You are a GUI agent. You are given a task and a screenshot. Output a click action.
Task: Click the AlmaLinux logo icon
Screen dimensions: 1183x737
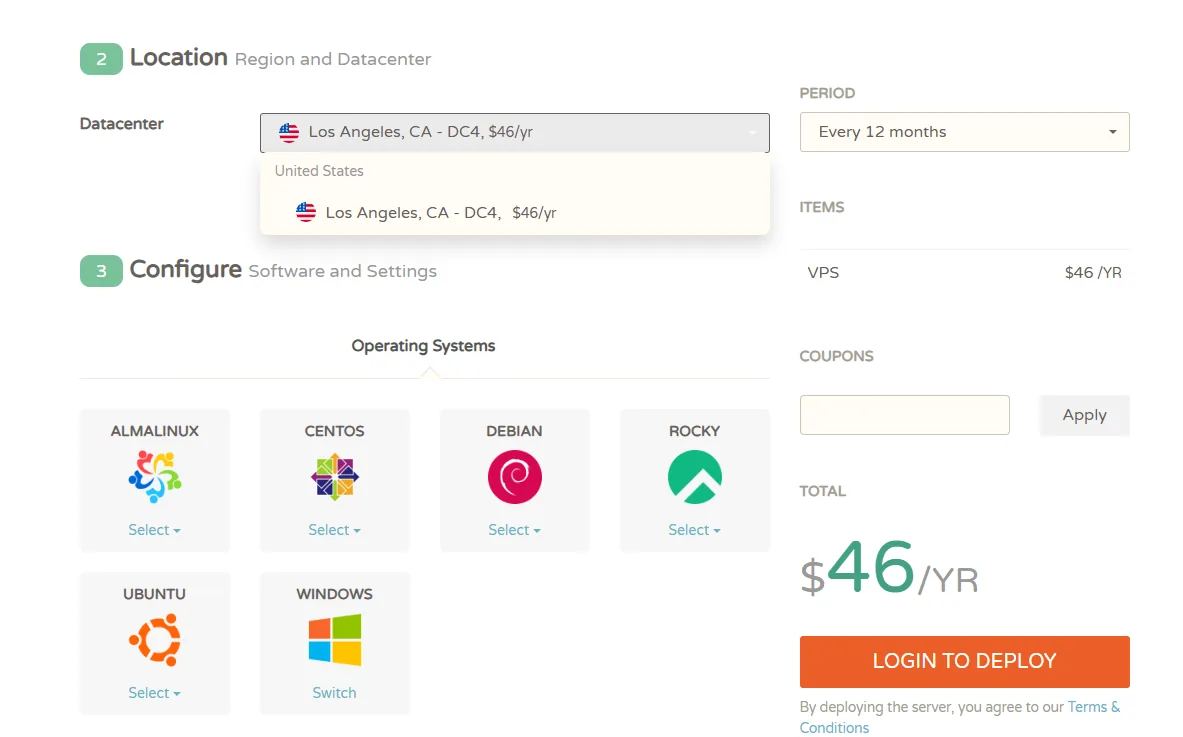pyautogui.click(x=155, y=477)
